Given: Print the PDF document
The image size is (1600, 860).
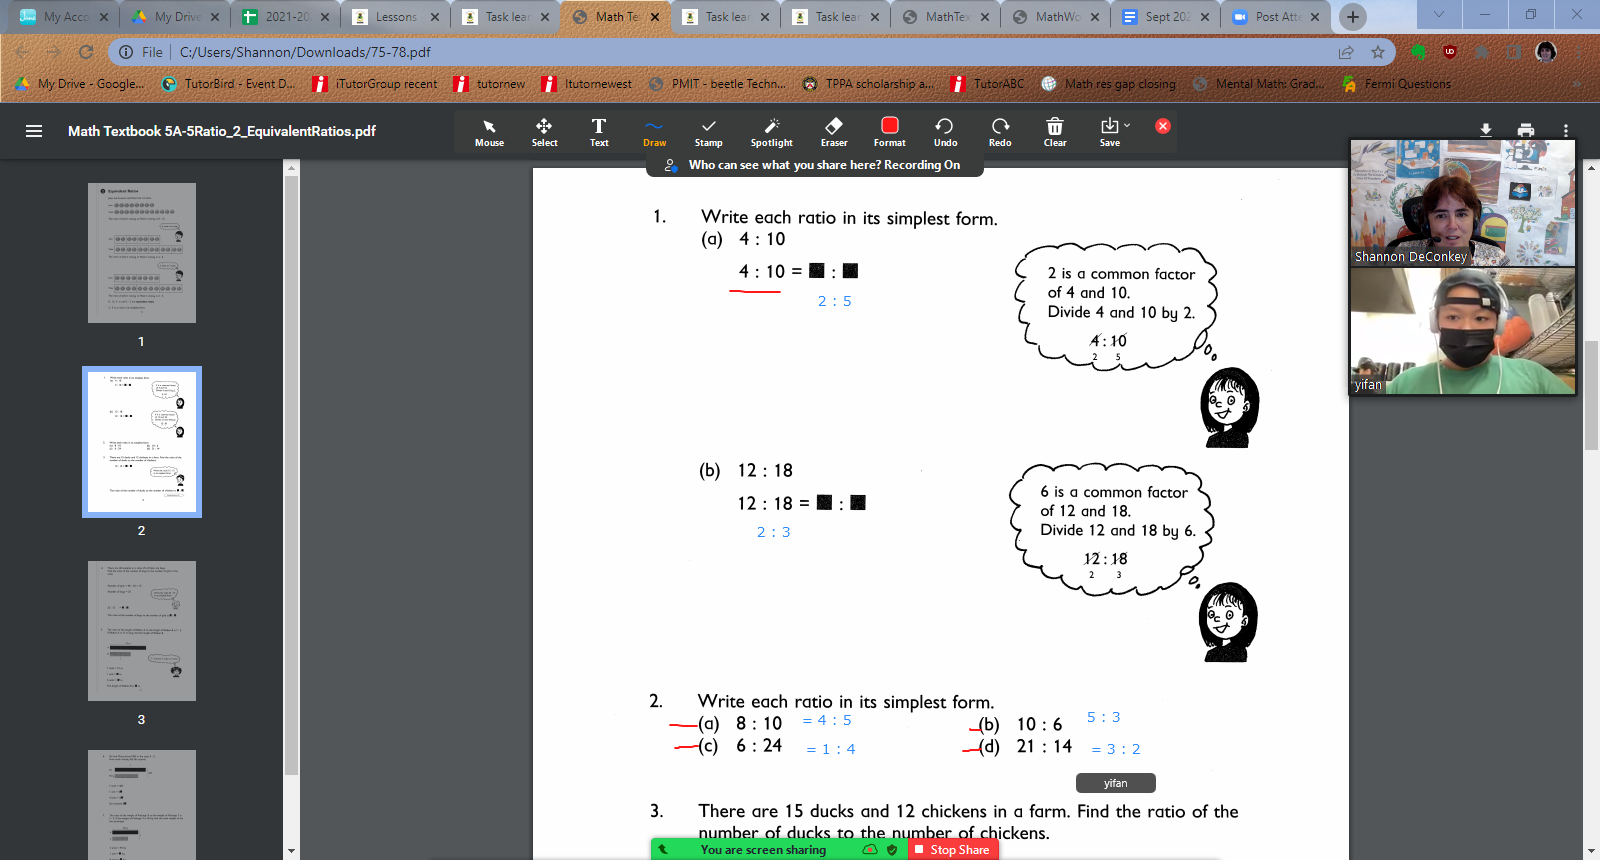Looking at the screenshot, I should coord(1526,131).
